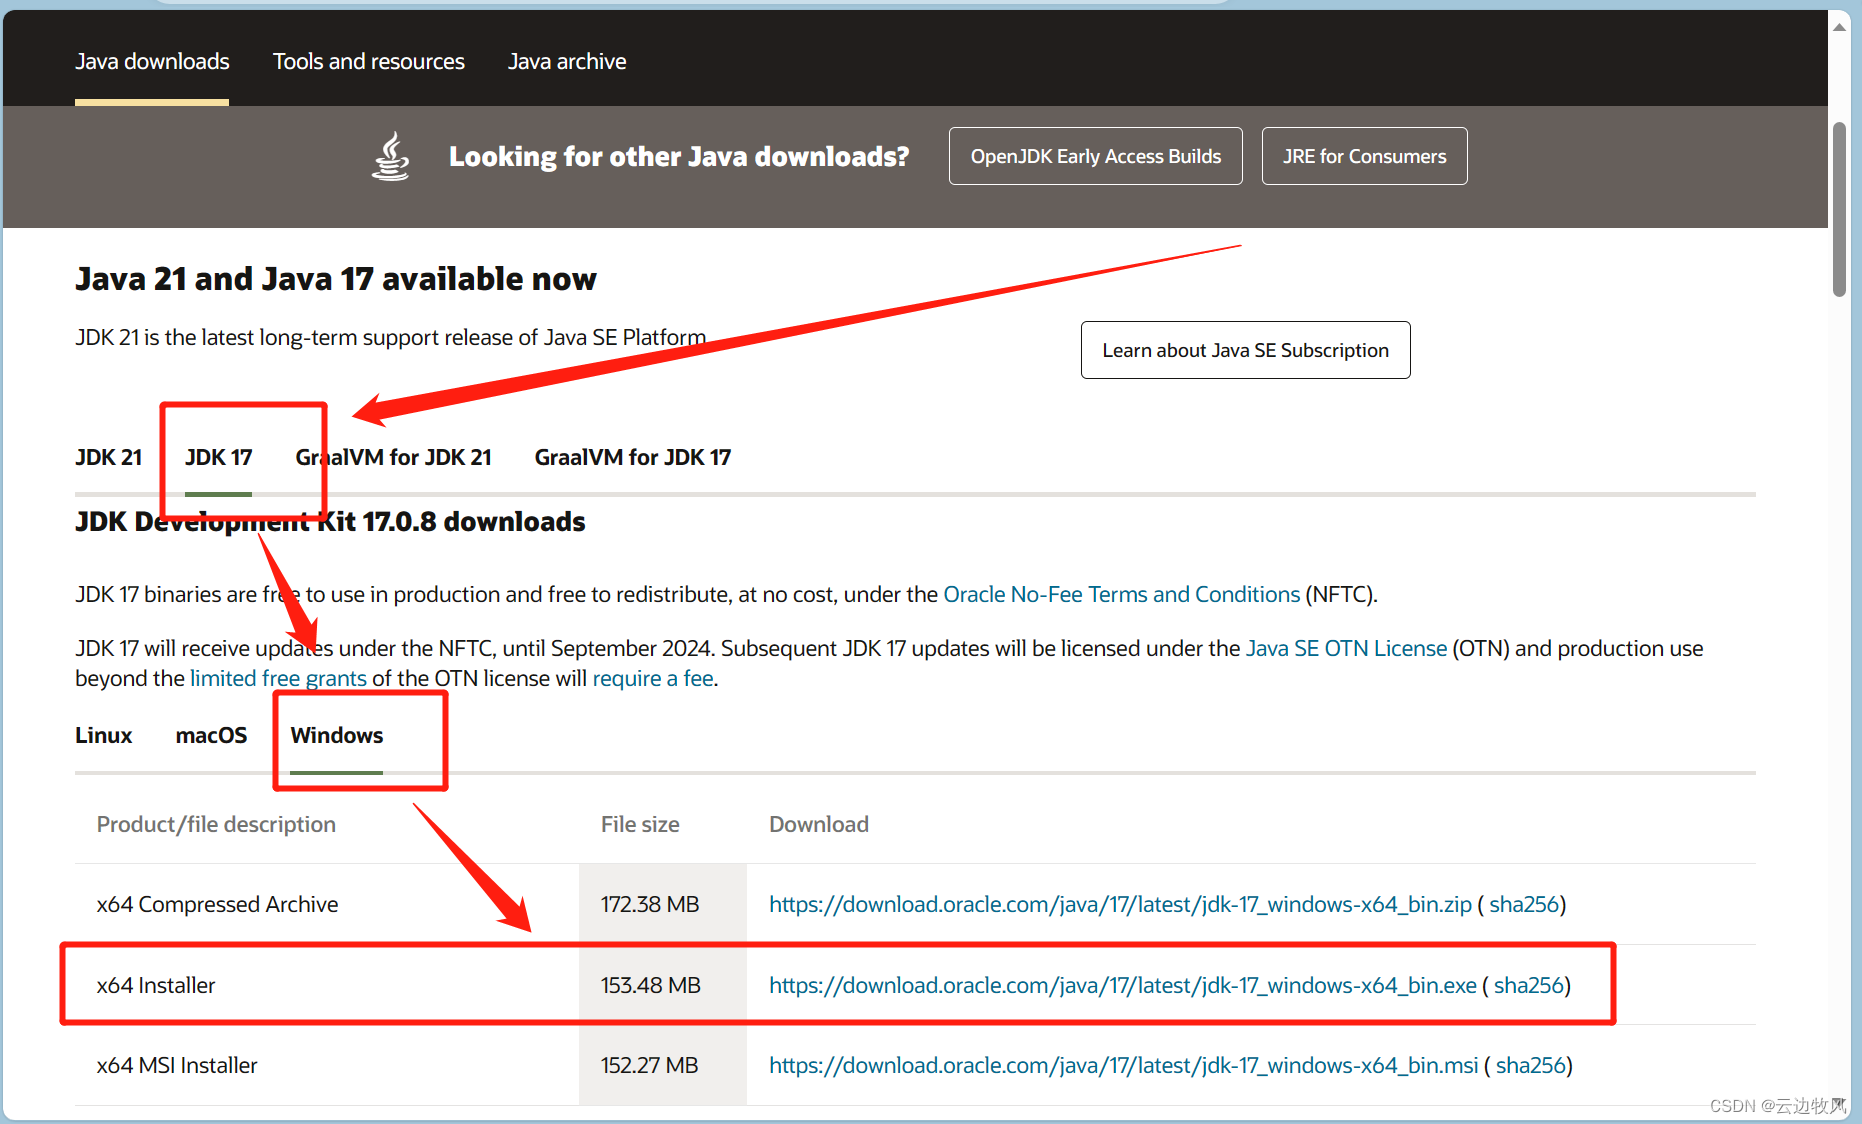This screenshot has width=1862, height=1124.
Task: Switch to the Java archive tab
Action: click(x=567, y=62)
